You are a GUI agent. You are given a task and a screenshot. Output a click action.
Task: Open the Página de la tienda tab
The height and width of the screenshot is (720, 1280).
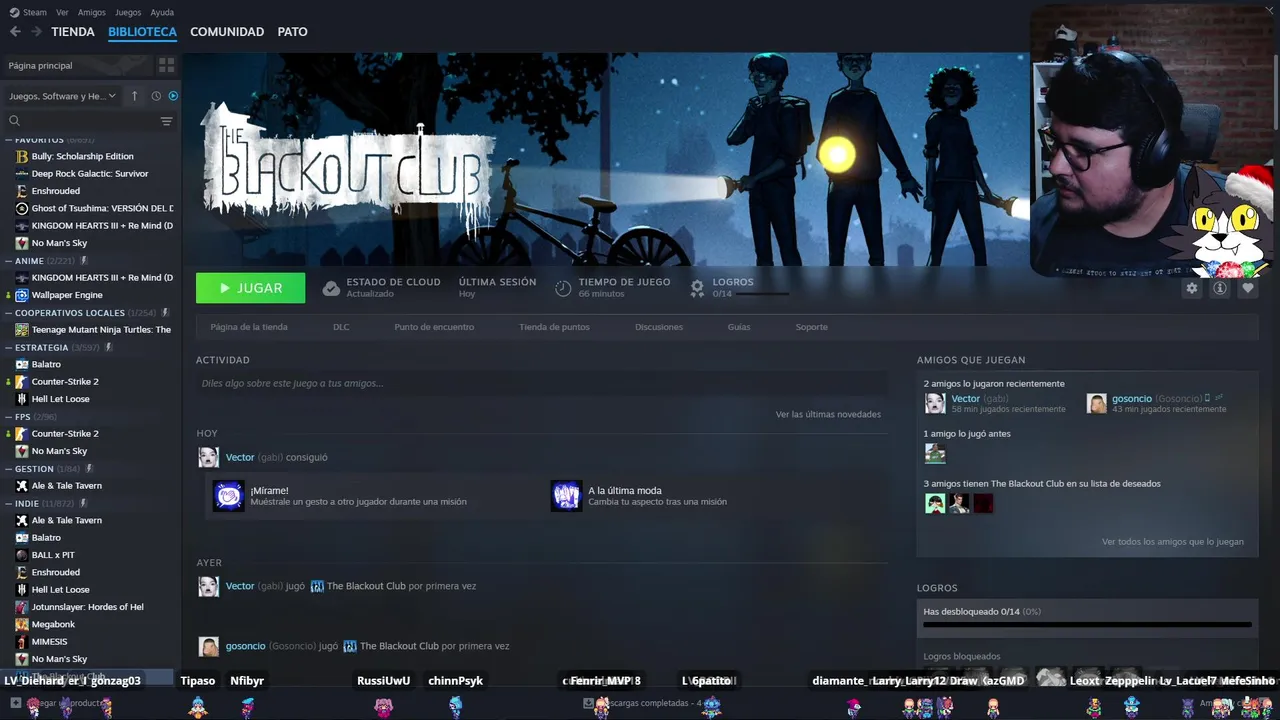(249, 327)
